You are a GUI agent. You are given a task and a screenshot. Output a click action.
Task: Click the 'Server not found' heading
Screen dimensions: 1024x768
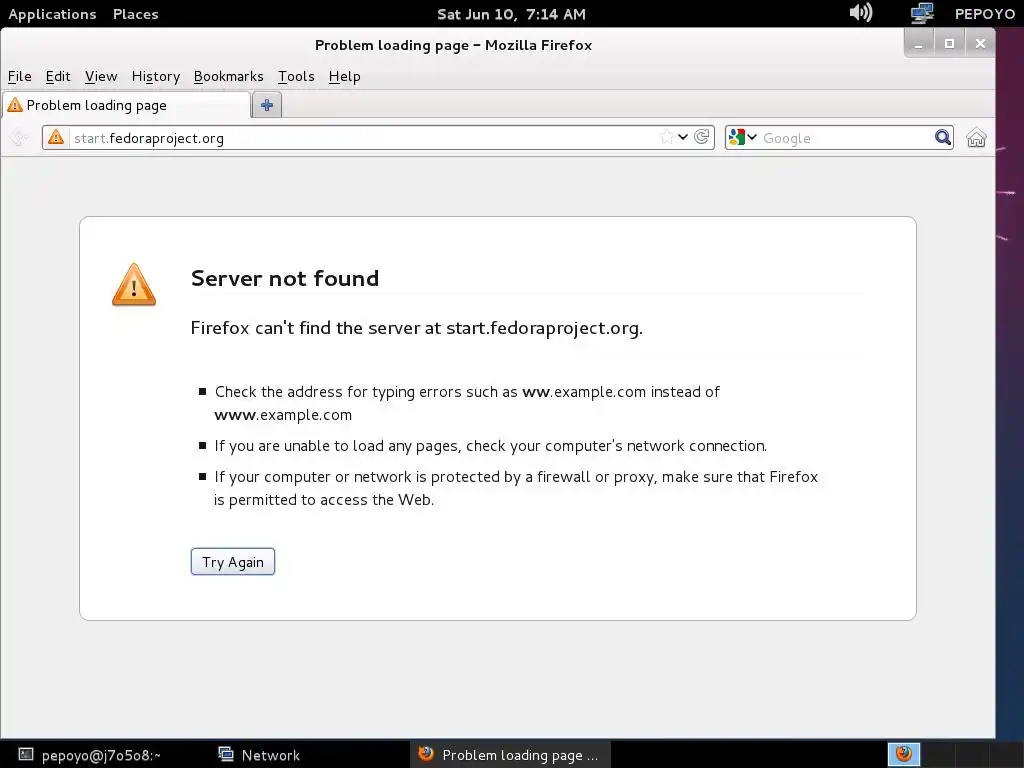[285, 278]
